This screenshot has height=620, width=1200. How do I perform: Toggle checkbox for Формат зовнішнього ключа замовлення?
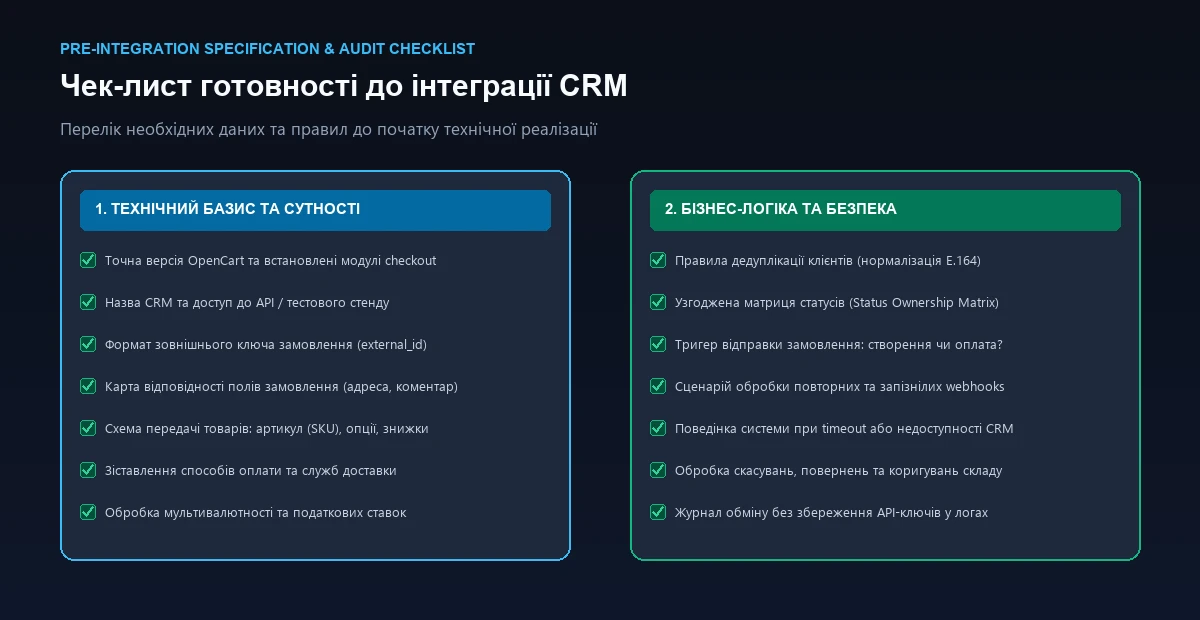point(88,344)
